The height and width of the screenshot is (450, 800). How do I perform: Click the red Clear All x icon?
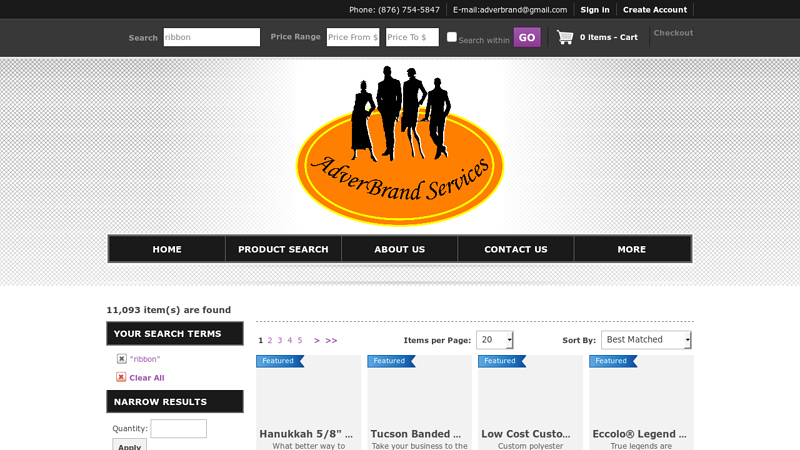(x=121, y=378)
